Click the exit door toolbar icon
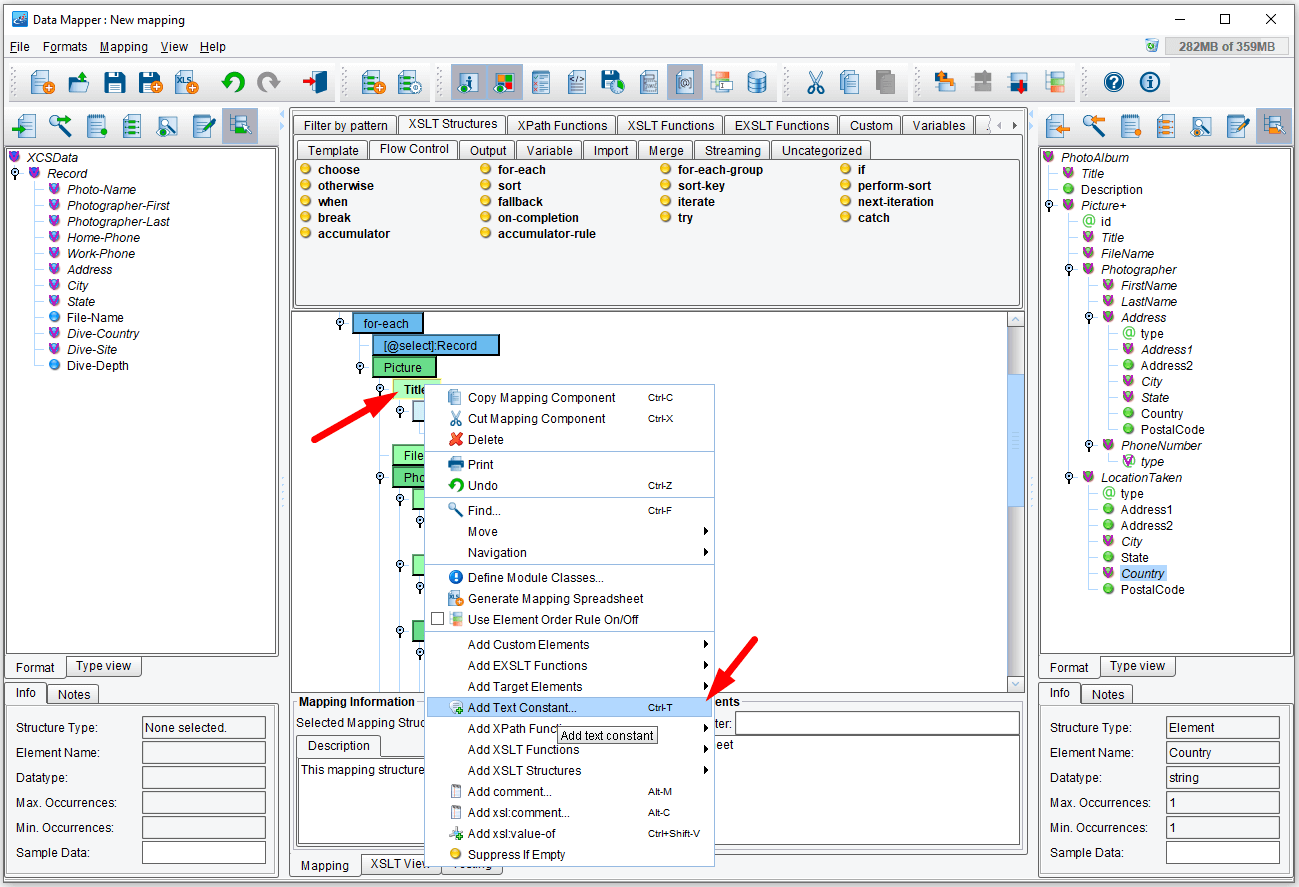 [x=315, y=82]
